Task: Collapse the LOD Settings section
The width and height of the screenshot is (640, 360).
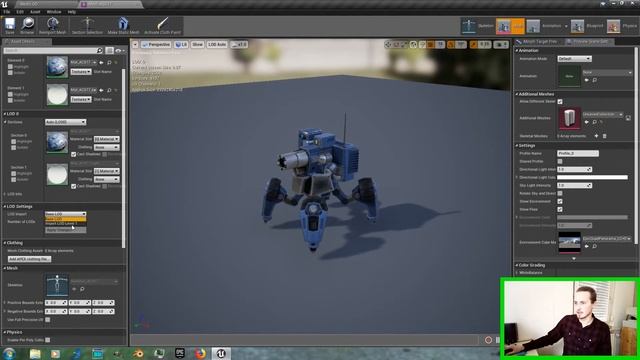Action: [x=5, y=207]
